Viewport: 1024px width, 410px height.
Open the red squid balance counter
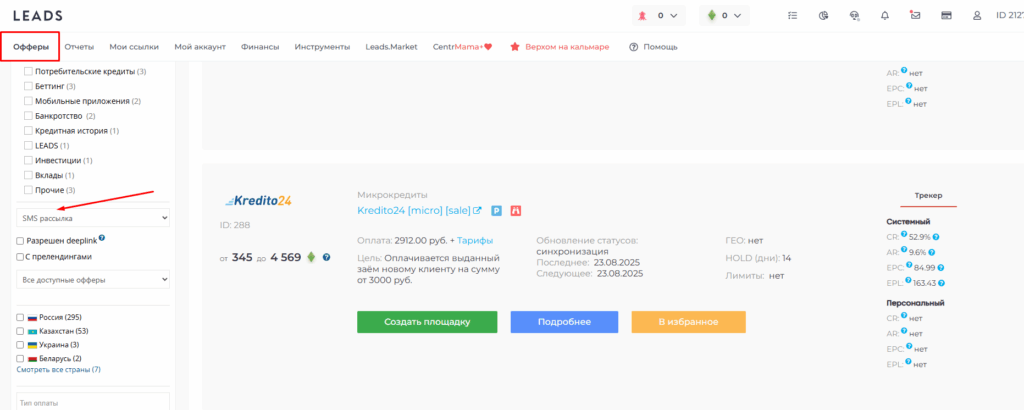[658, 16]
